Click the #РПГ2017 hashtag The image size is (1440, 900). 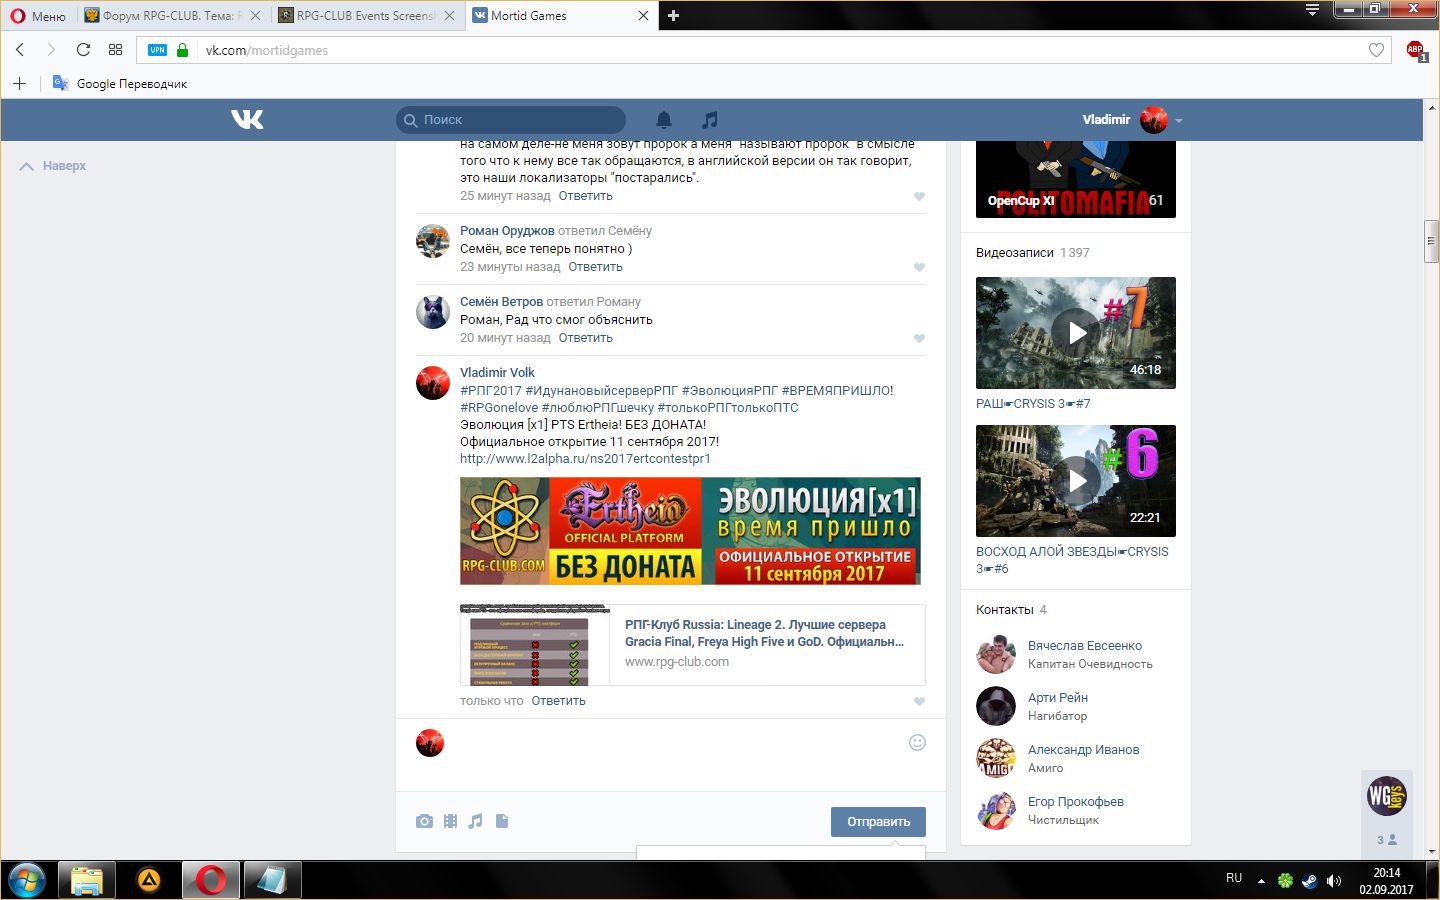pyautogui.click(x=491, y=391)
